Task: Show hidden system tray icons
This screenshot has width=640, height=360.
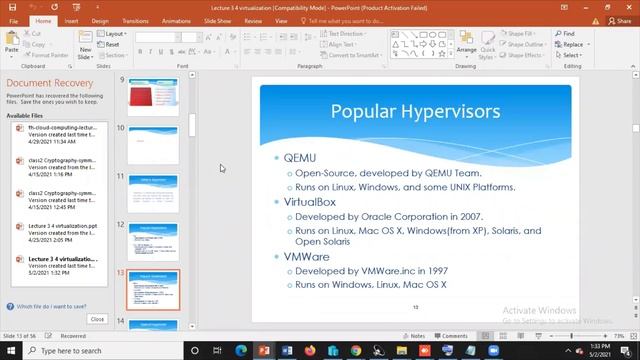Action: [x=568, y=351]
